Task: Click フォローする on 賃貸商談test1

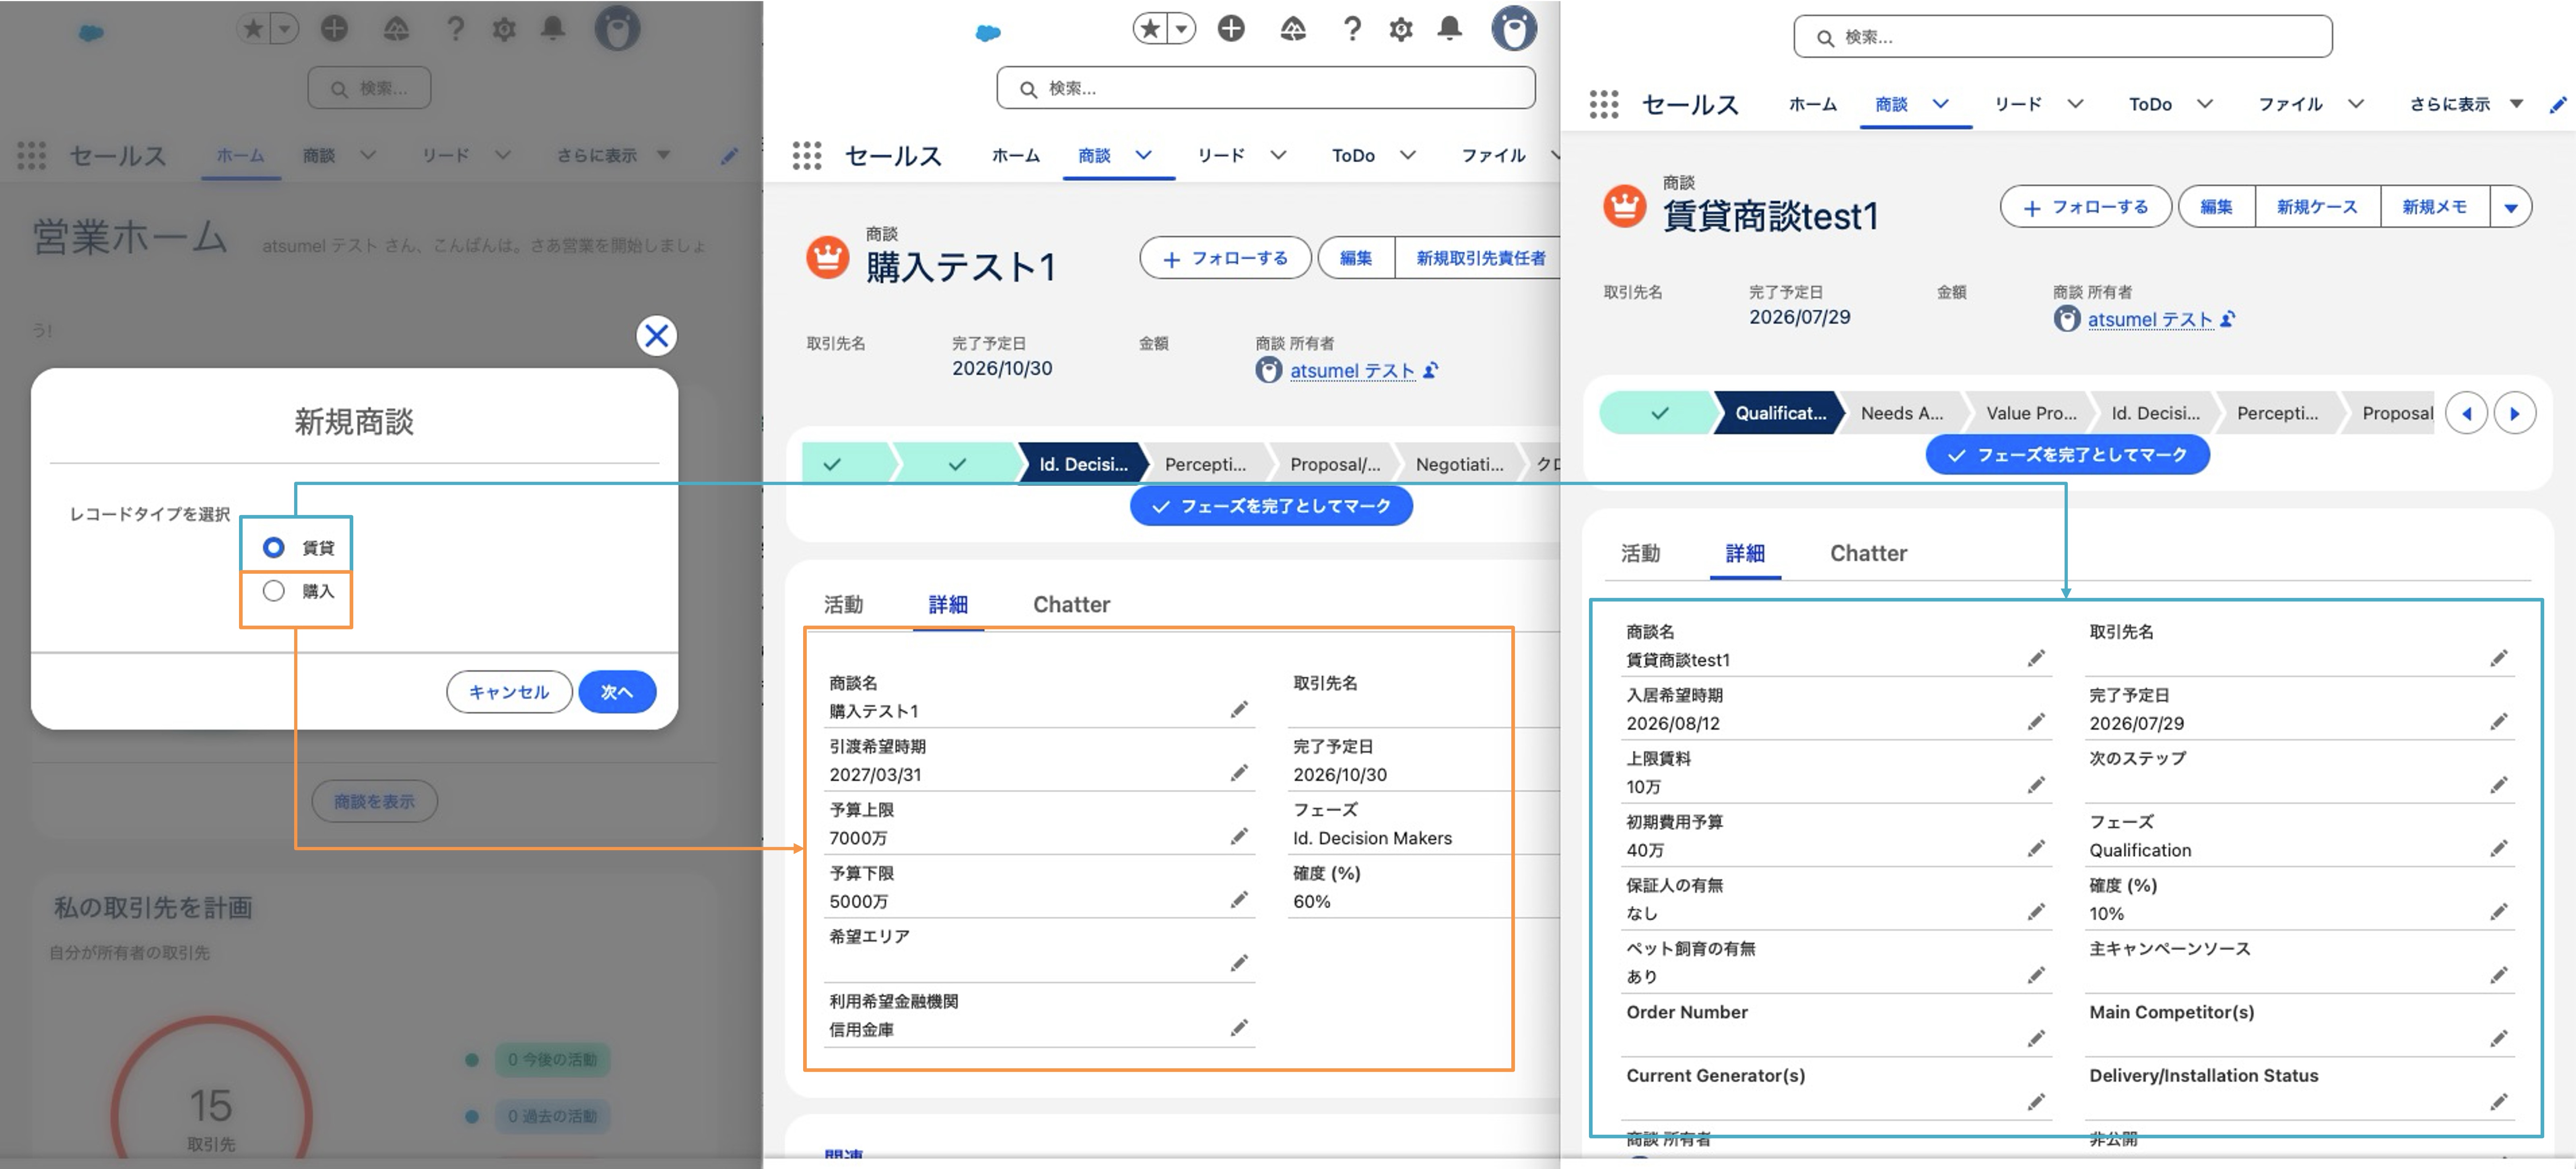Action: 2085,207
